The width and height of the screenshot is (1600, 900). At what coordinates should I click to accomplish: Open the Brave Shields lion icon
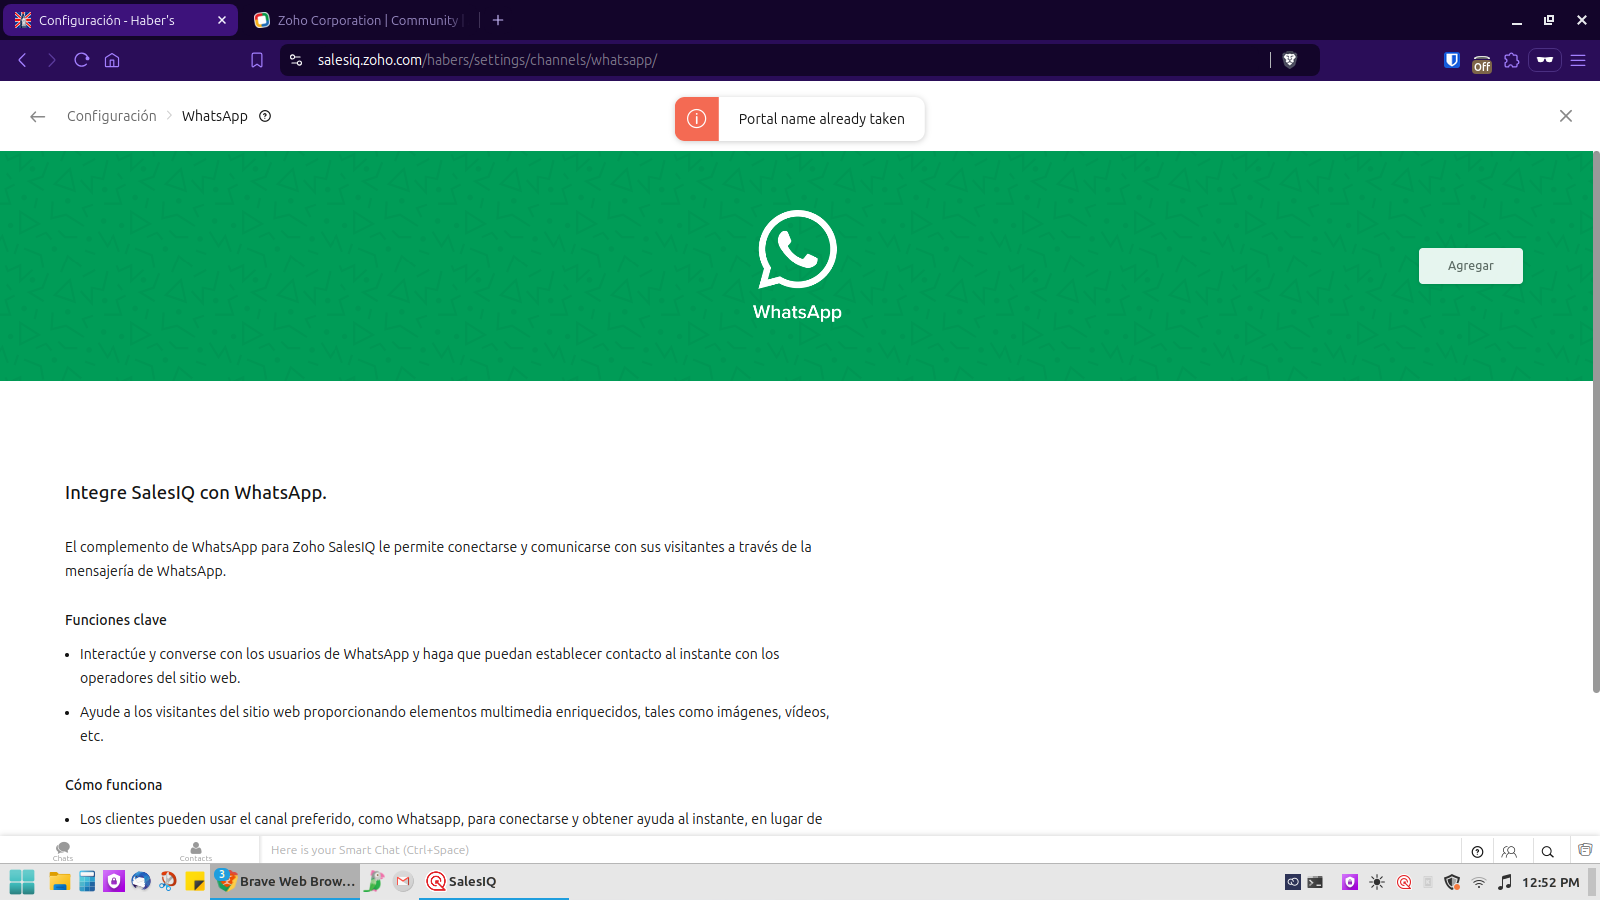tap(1290, 60)
